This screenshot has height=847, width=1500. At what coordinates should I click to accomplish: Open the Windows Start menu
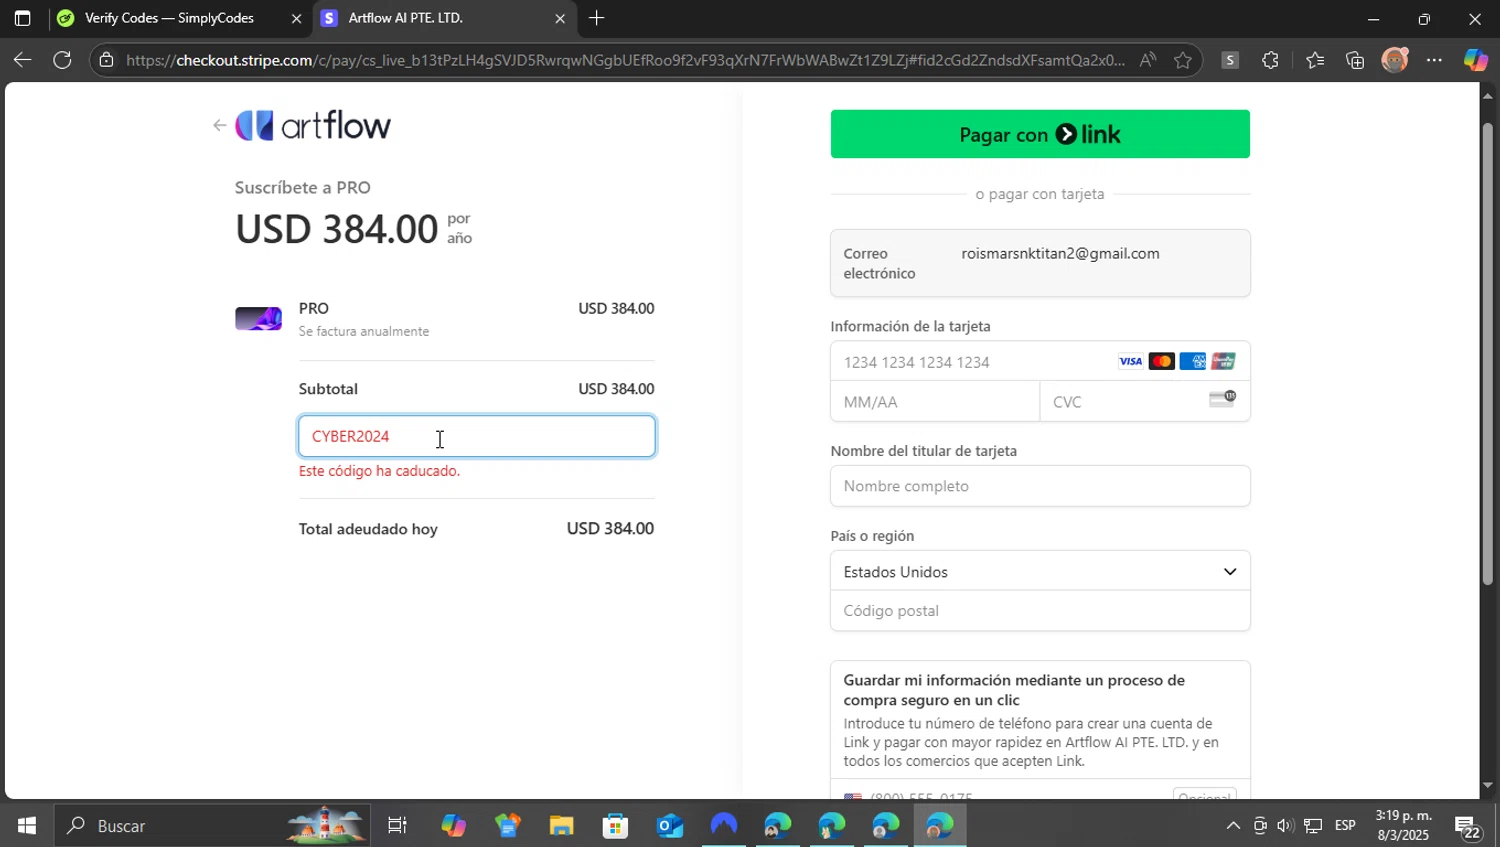click(27, 826)
